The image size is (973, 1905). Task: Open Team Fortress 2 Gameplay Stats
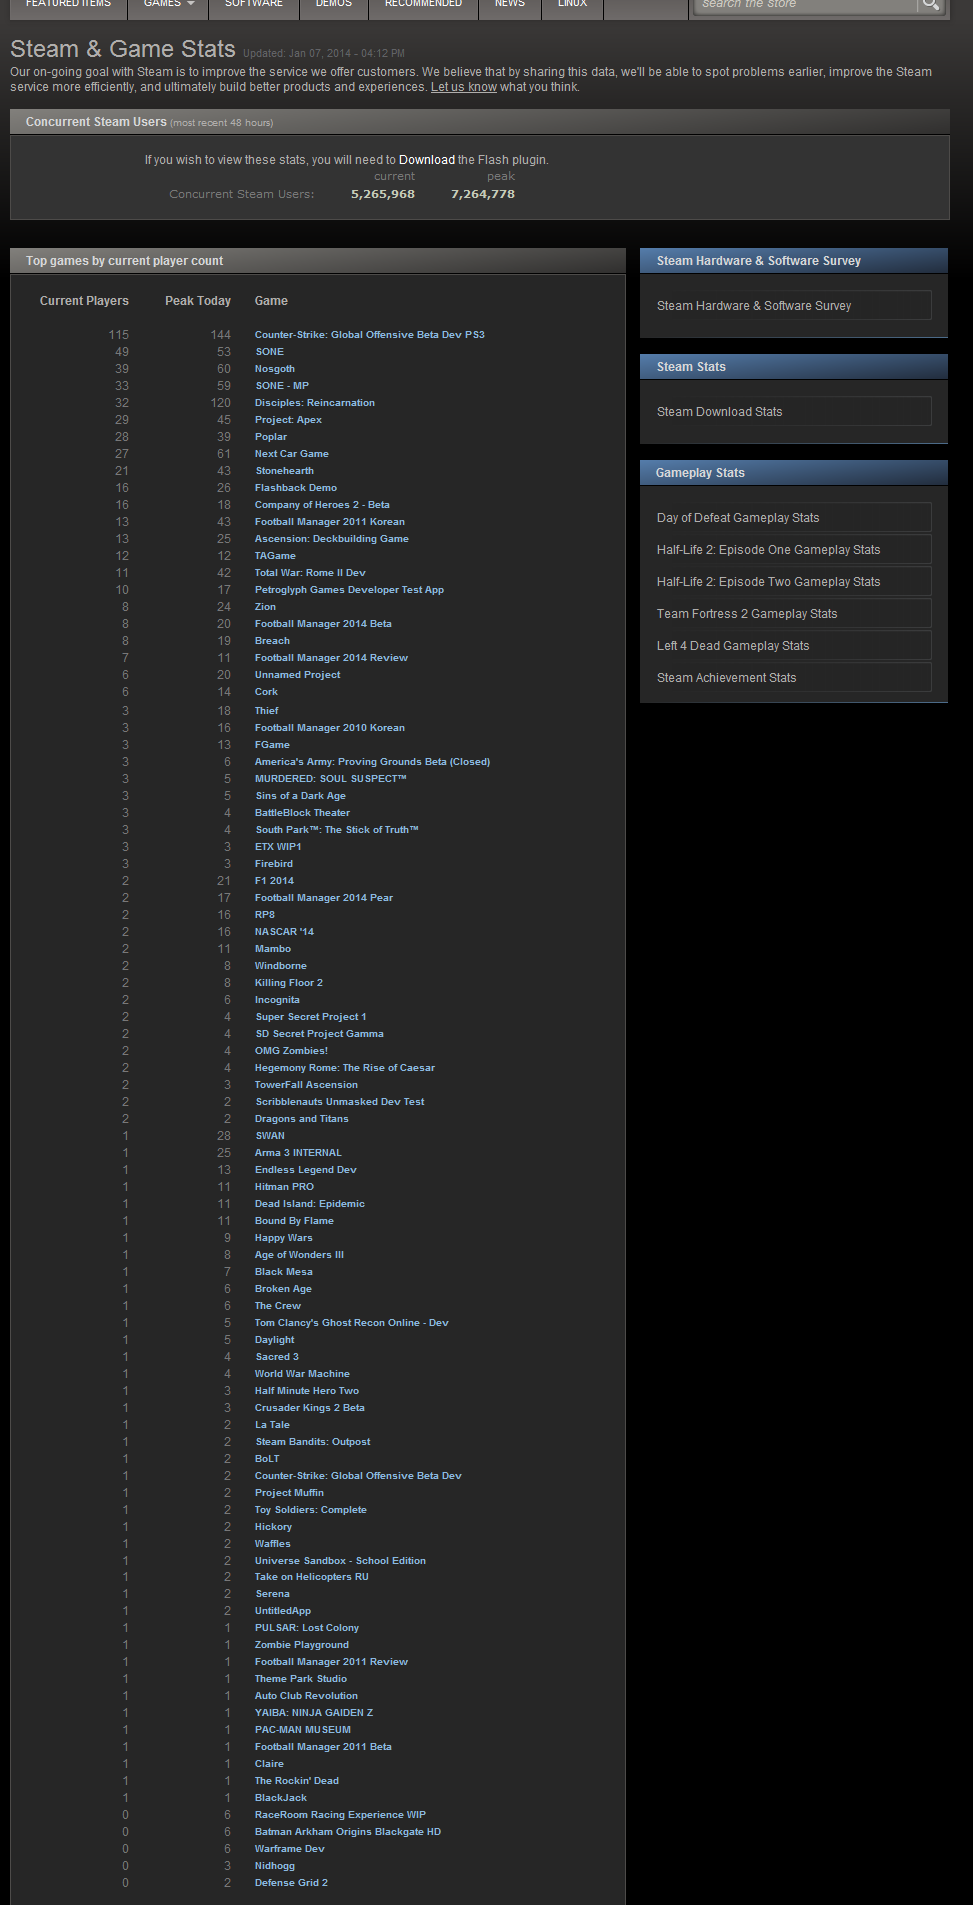pos(793,614)
